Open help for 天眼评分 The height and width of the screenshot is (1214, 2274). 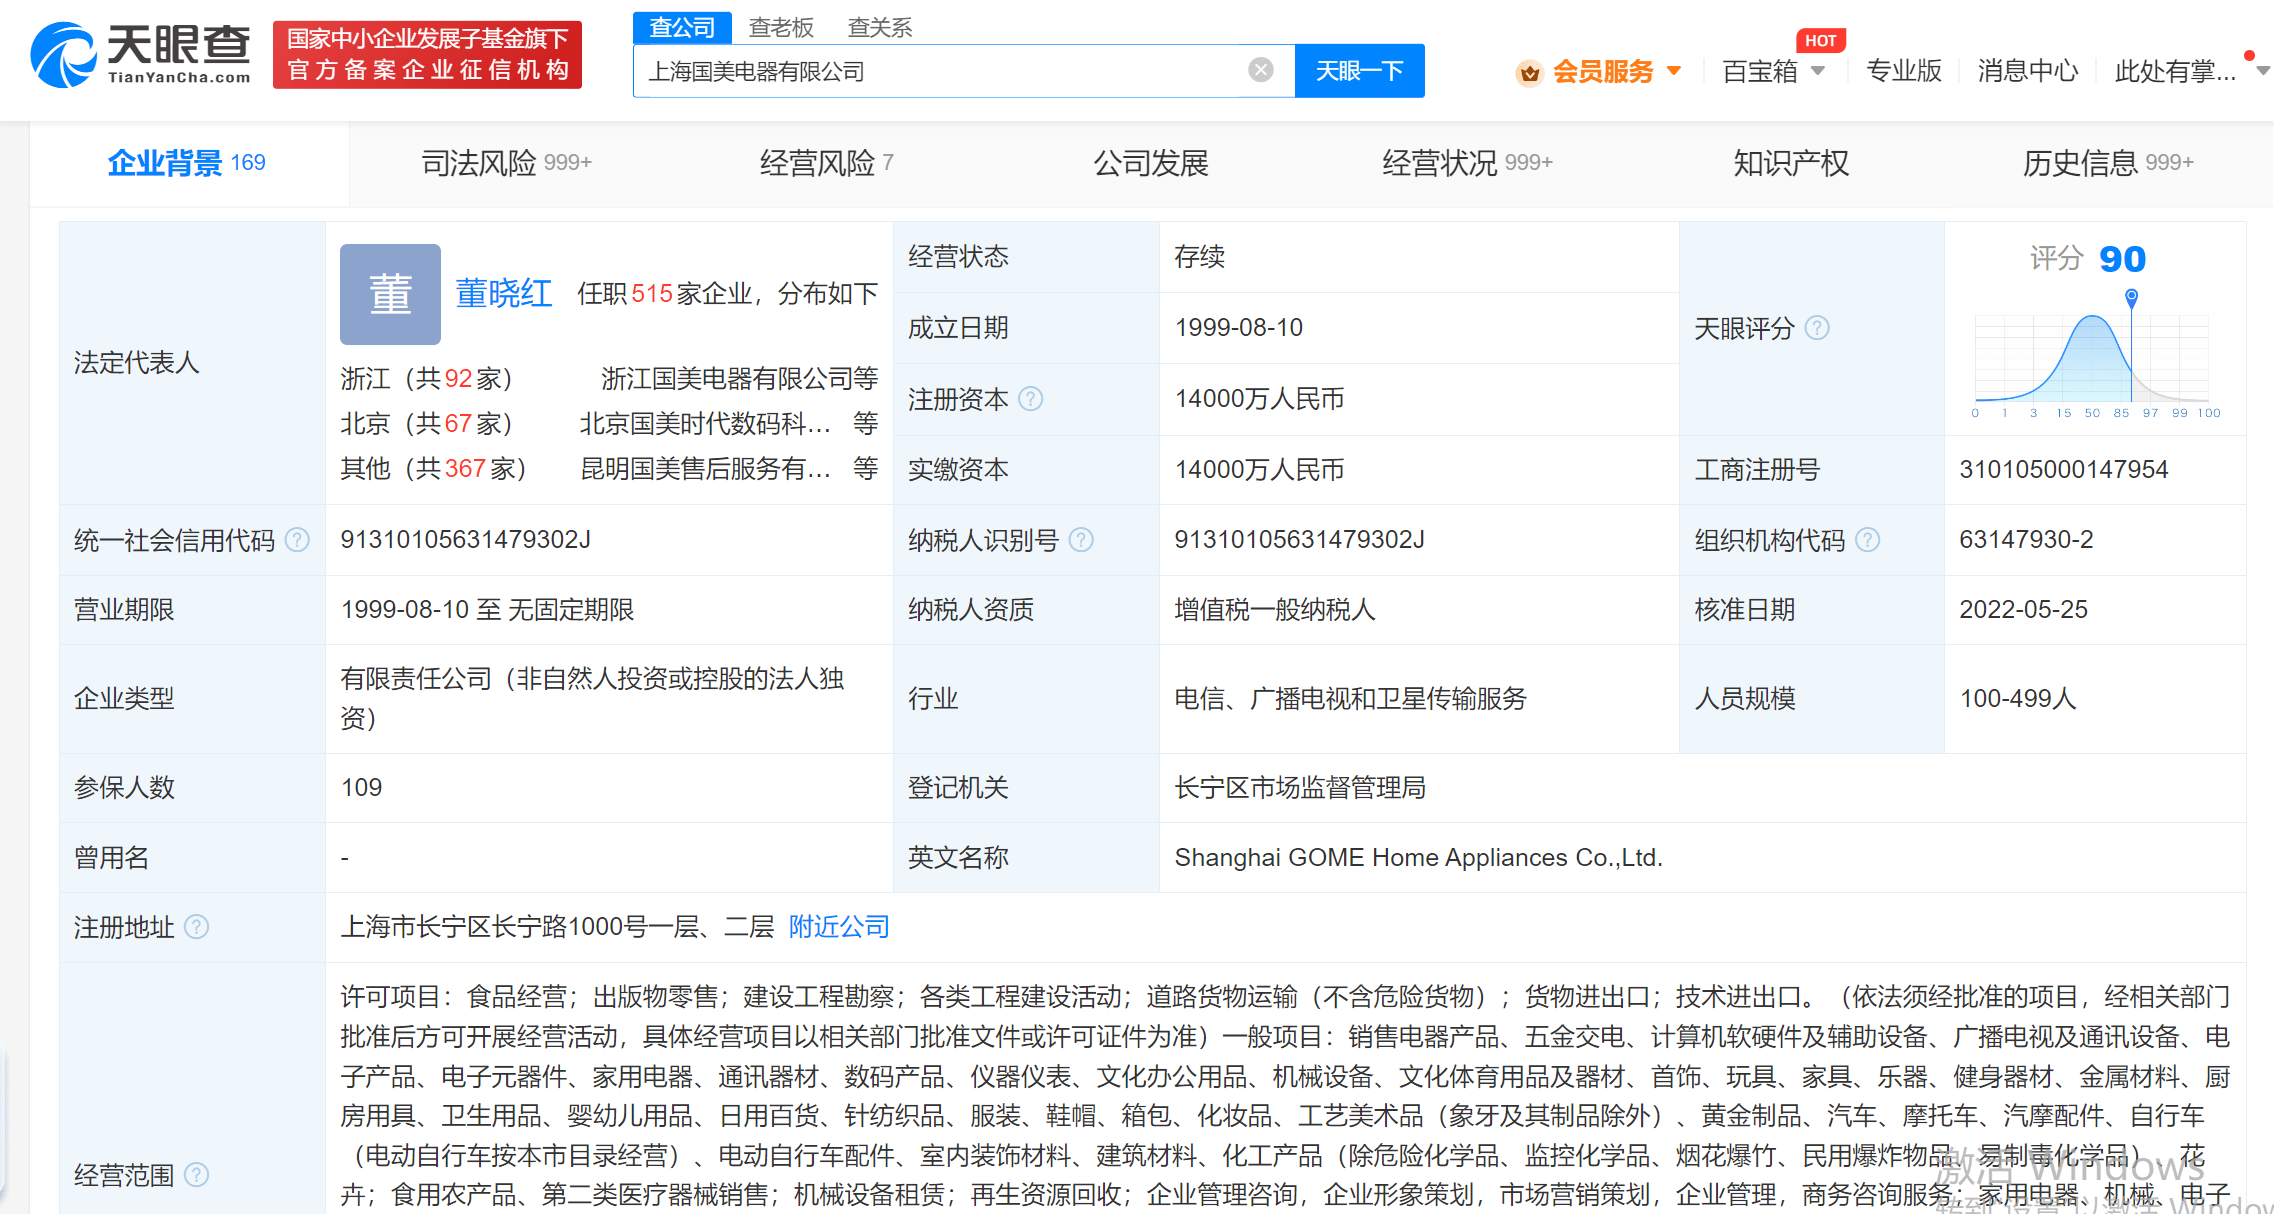1817,328
